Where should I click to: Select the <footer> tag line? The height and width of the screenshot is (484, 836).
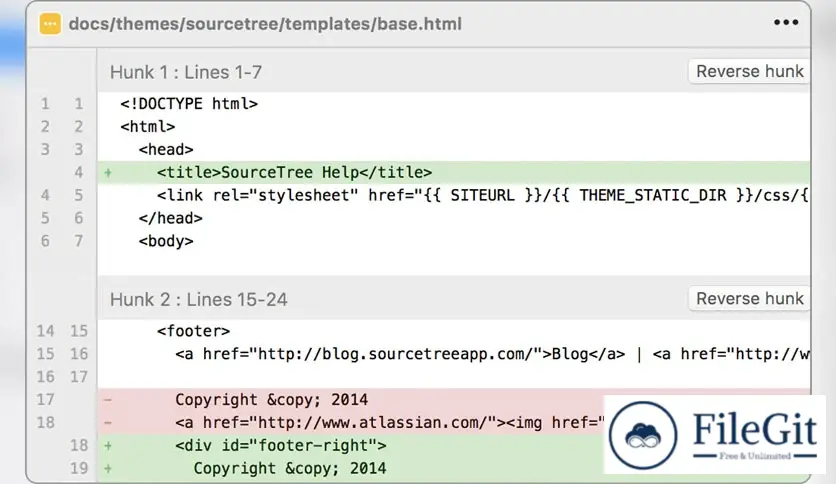pyautogui.click(x=454, y=330)
